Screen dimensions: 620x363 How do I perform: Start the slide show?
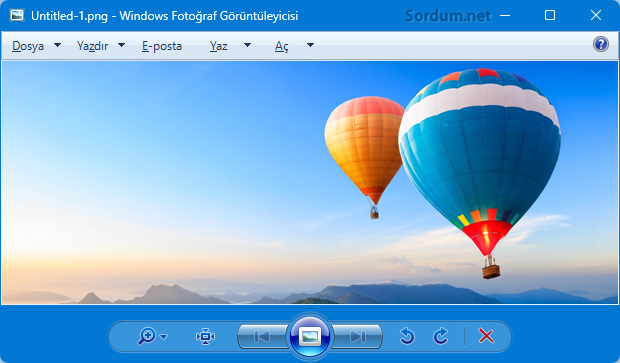[x=310, y=337]
